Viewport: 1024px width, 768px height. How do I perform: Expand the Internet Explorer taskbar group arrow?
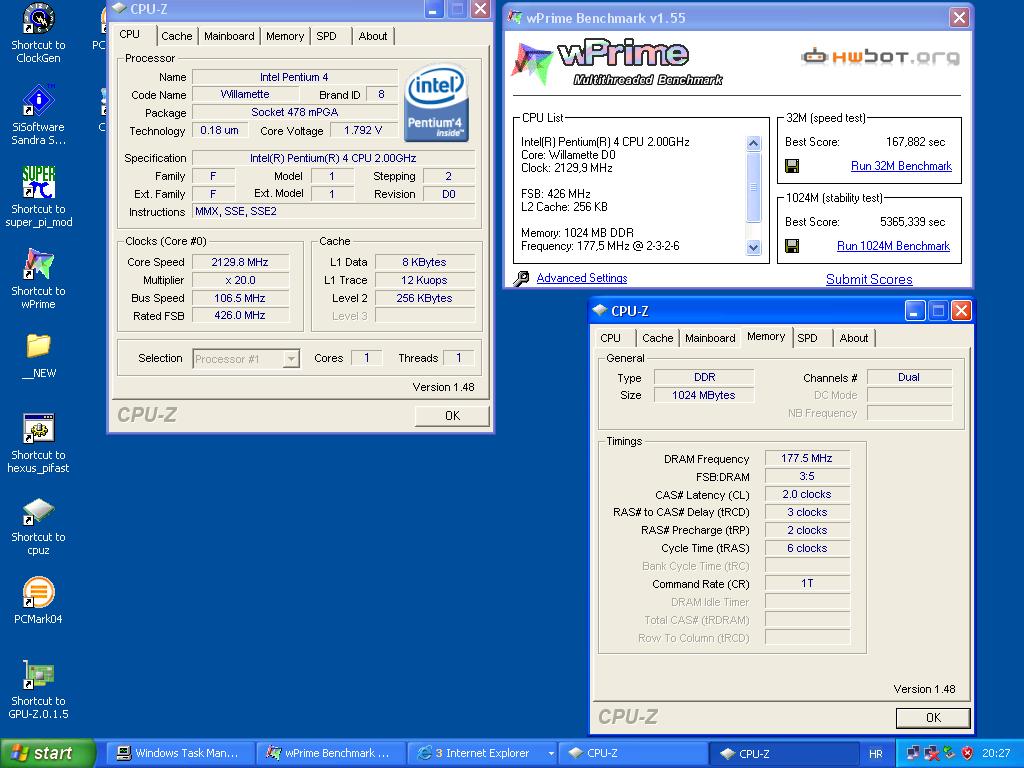click(551, 753)
